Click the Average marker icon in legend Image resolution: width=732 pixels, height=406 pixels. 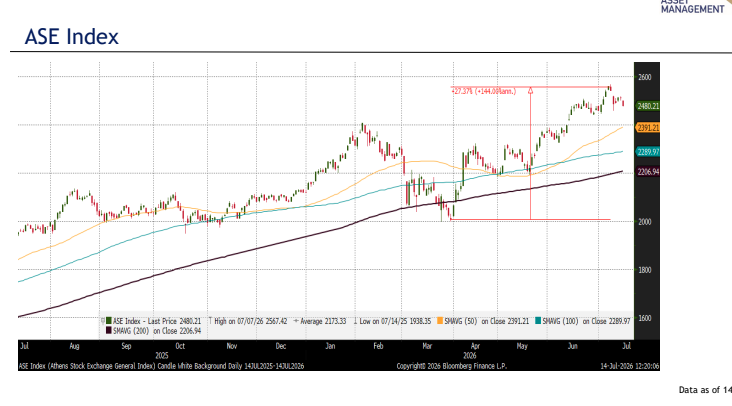(x=296, y=321)
